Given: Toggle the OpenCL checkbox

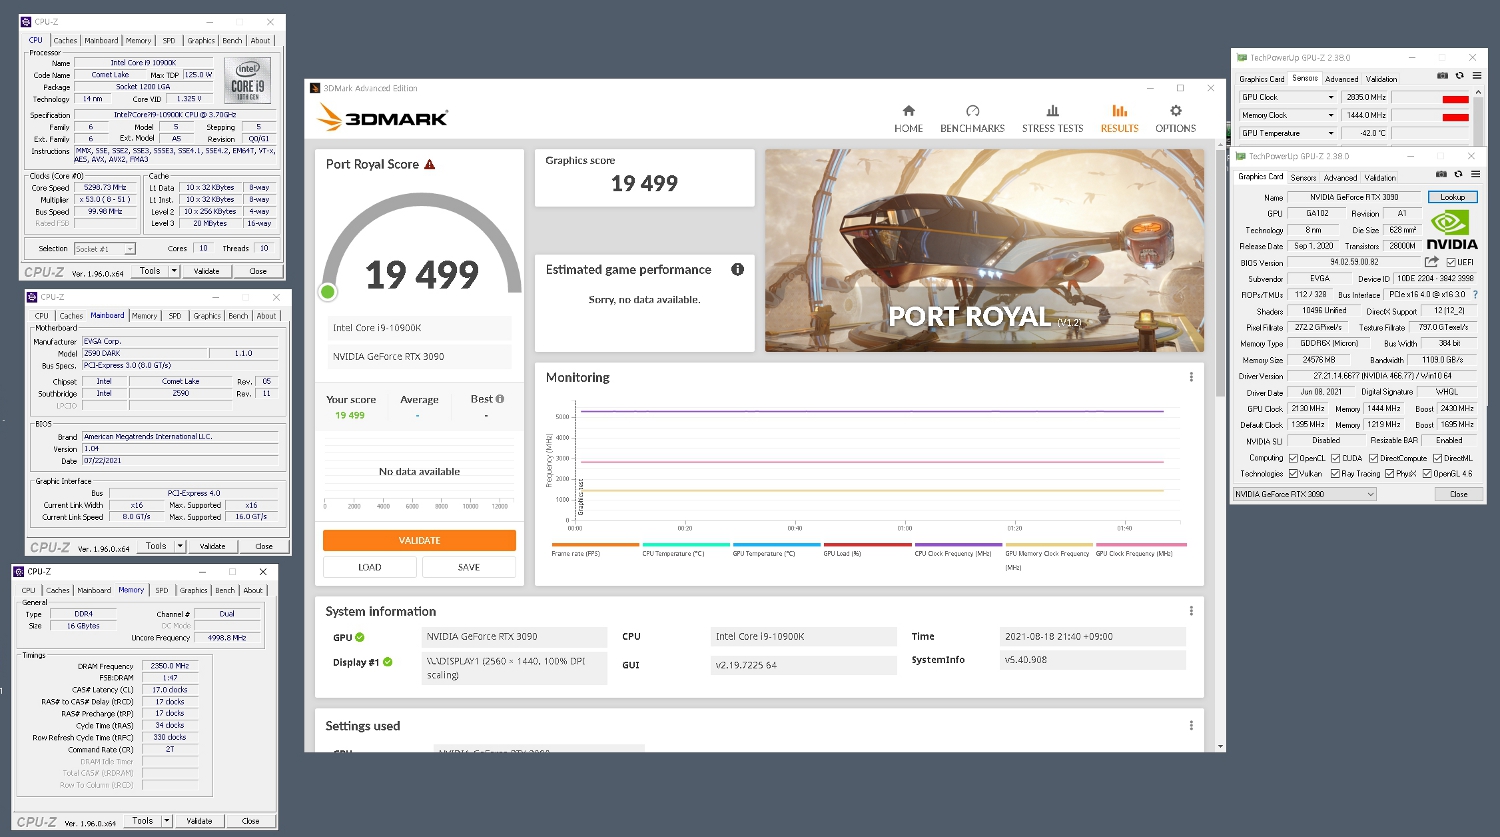Looking at the screenshot, I should (x=1293, y=458).
